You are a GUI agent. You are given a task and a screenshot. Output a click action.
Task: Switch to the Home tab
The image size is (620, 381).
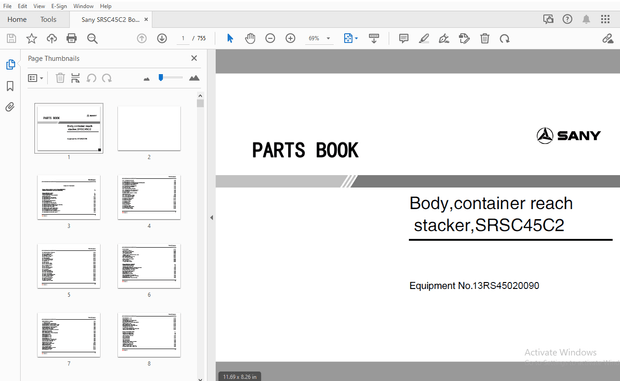17,19
